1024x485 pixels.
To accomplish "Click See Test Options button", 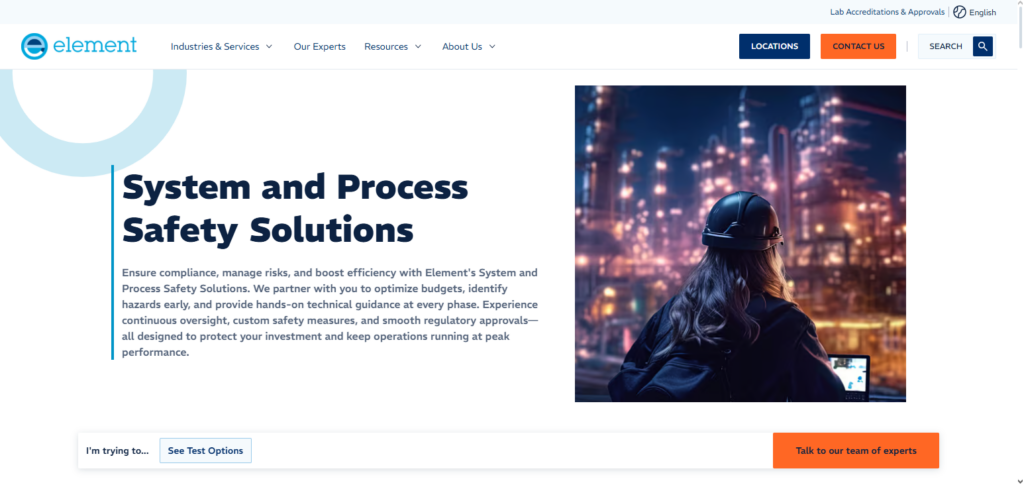I will (206, 450).
